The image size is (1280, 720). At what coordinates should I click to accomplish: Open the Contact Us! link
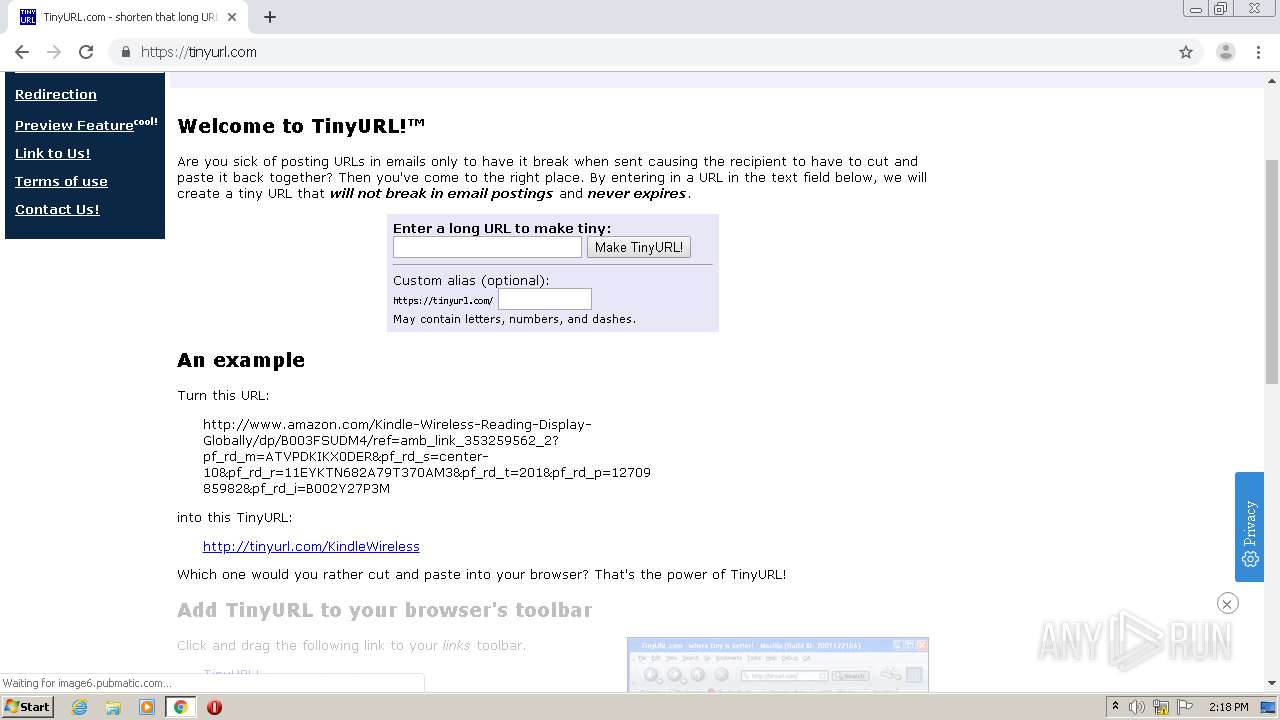point(57,209)
